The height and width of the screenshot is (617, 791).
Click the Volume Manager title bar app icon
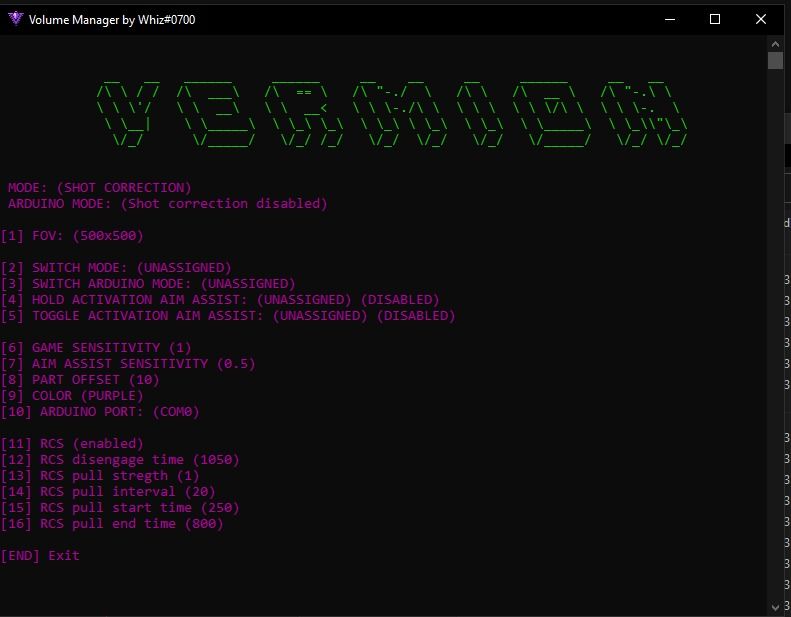click(x=14, y=19)
